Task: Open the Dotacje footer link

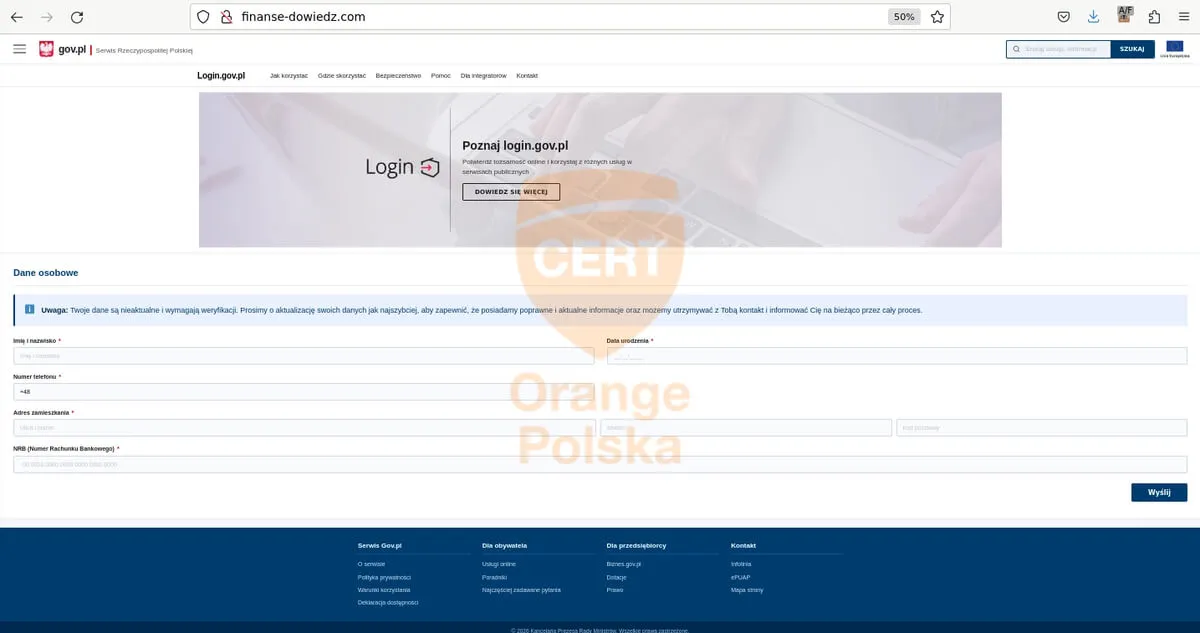Action: pos(617,577)
